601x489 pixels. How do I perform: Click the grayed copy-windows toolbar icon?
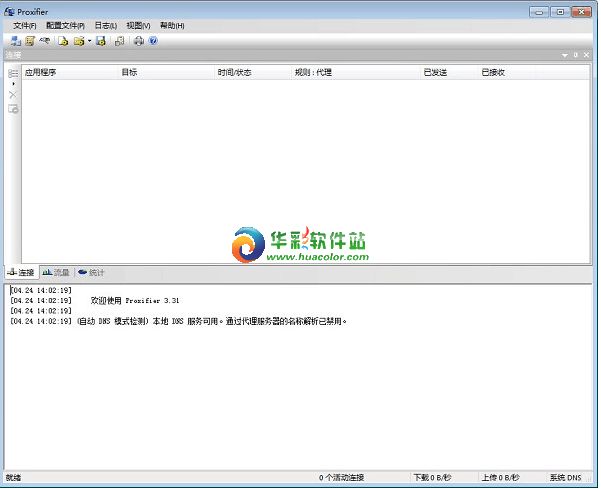[120, 41]
